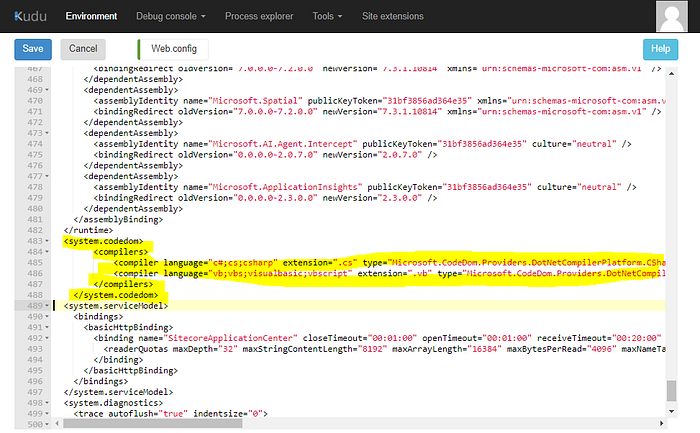The height and width of the screenshot is (433, 700).
Task: Click the </system.serviceModel> closing tag
Action: coord(118,392)
